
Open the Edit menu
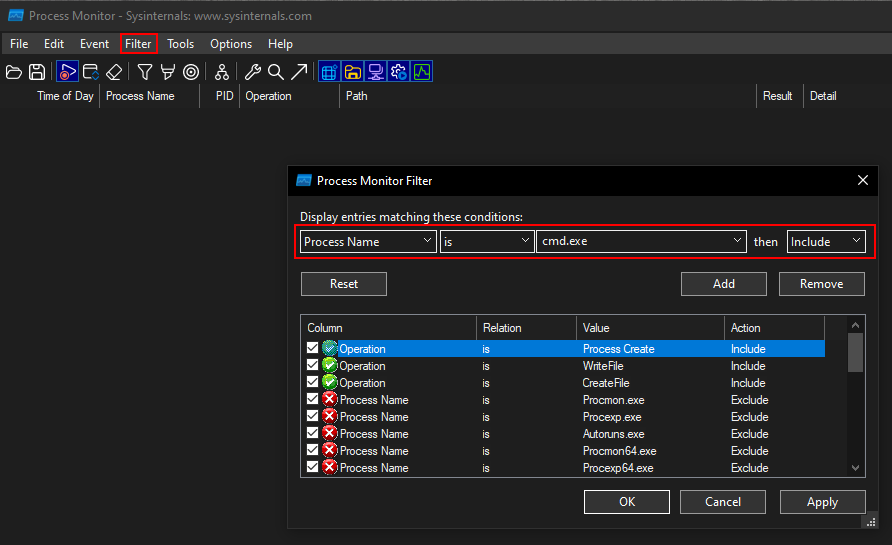pos(54,44)
